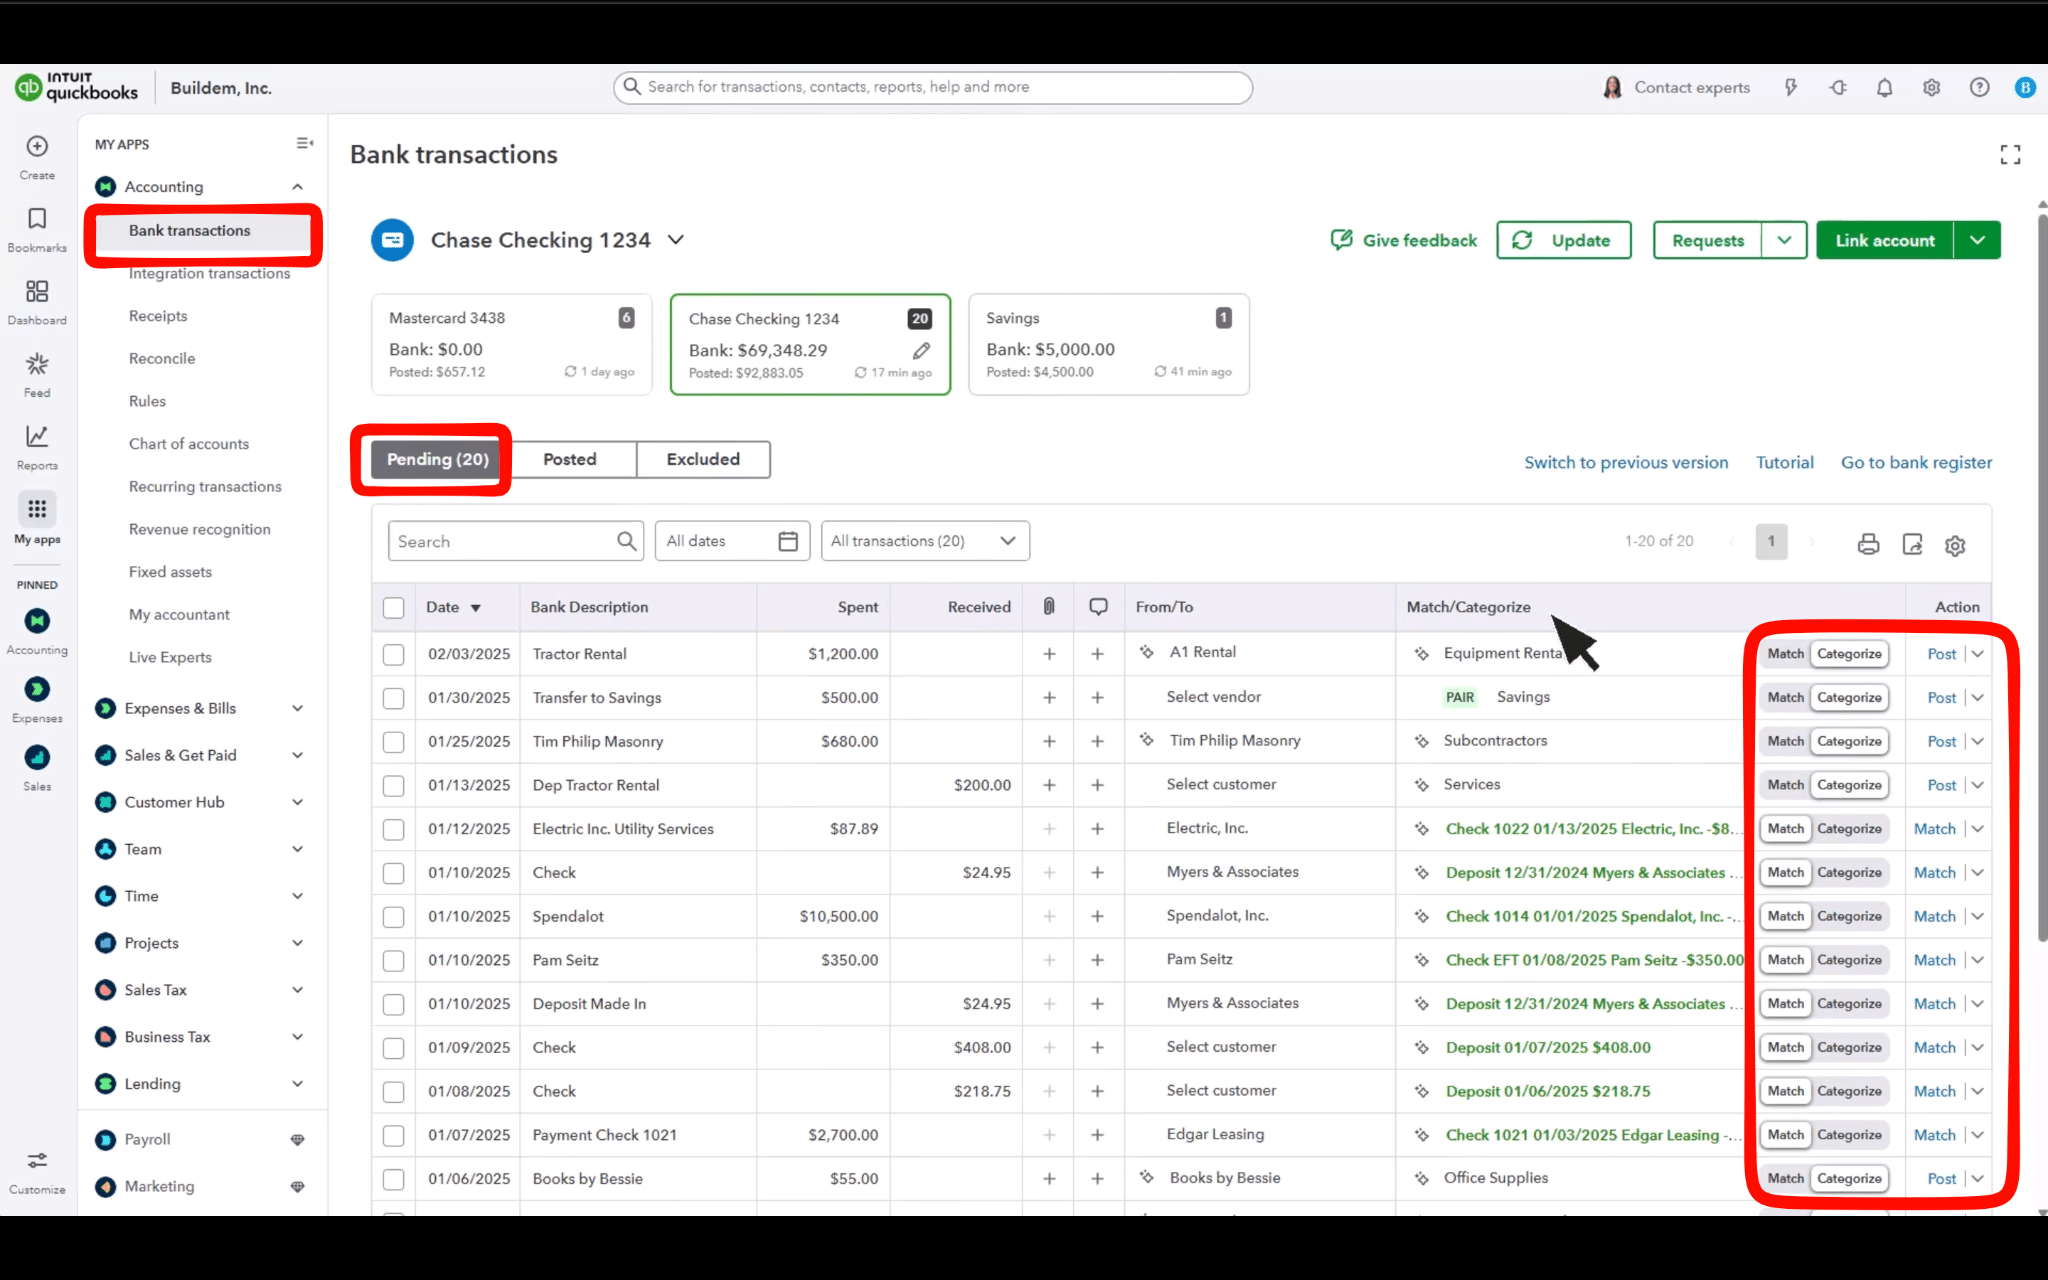Click Give feedback

(x=1404, y=241)
